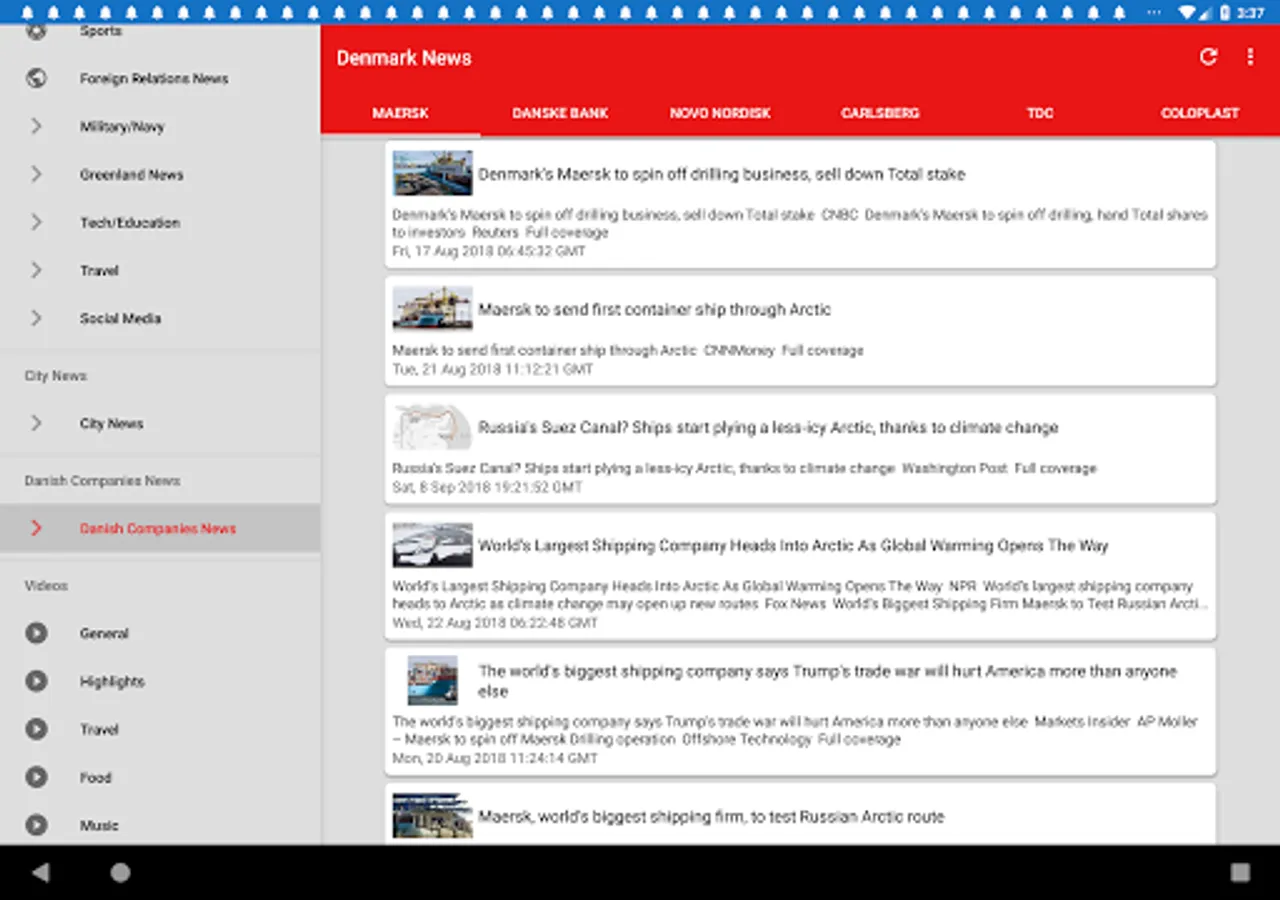
Task: Expand the Tech/Education chevron
Action: (x=36, y=222)
